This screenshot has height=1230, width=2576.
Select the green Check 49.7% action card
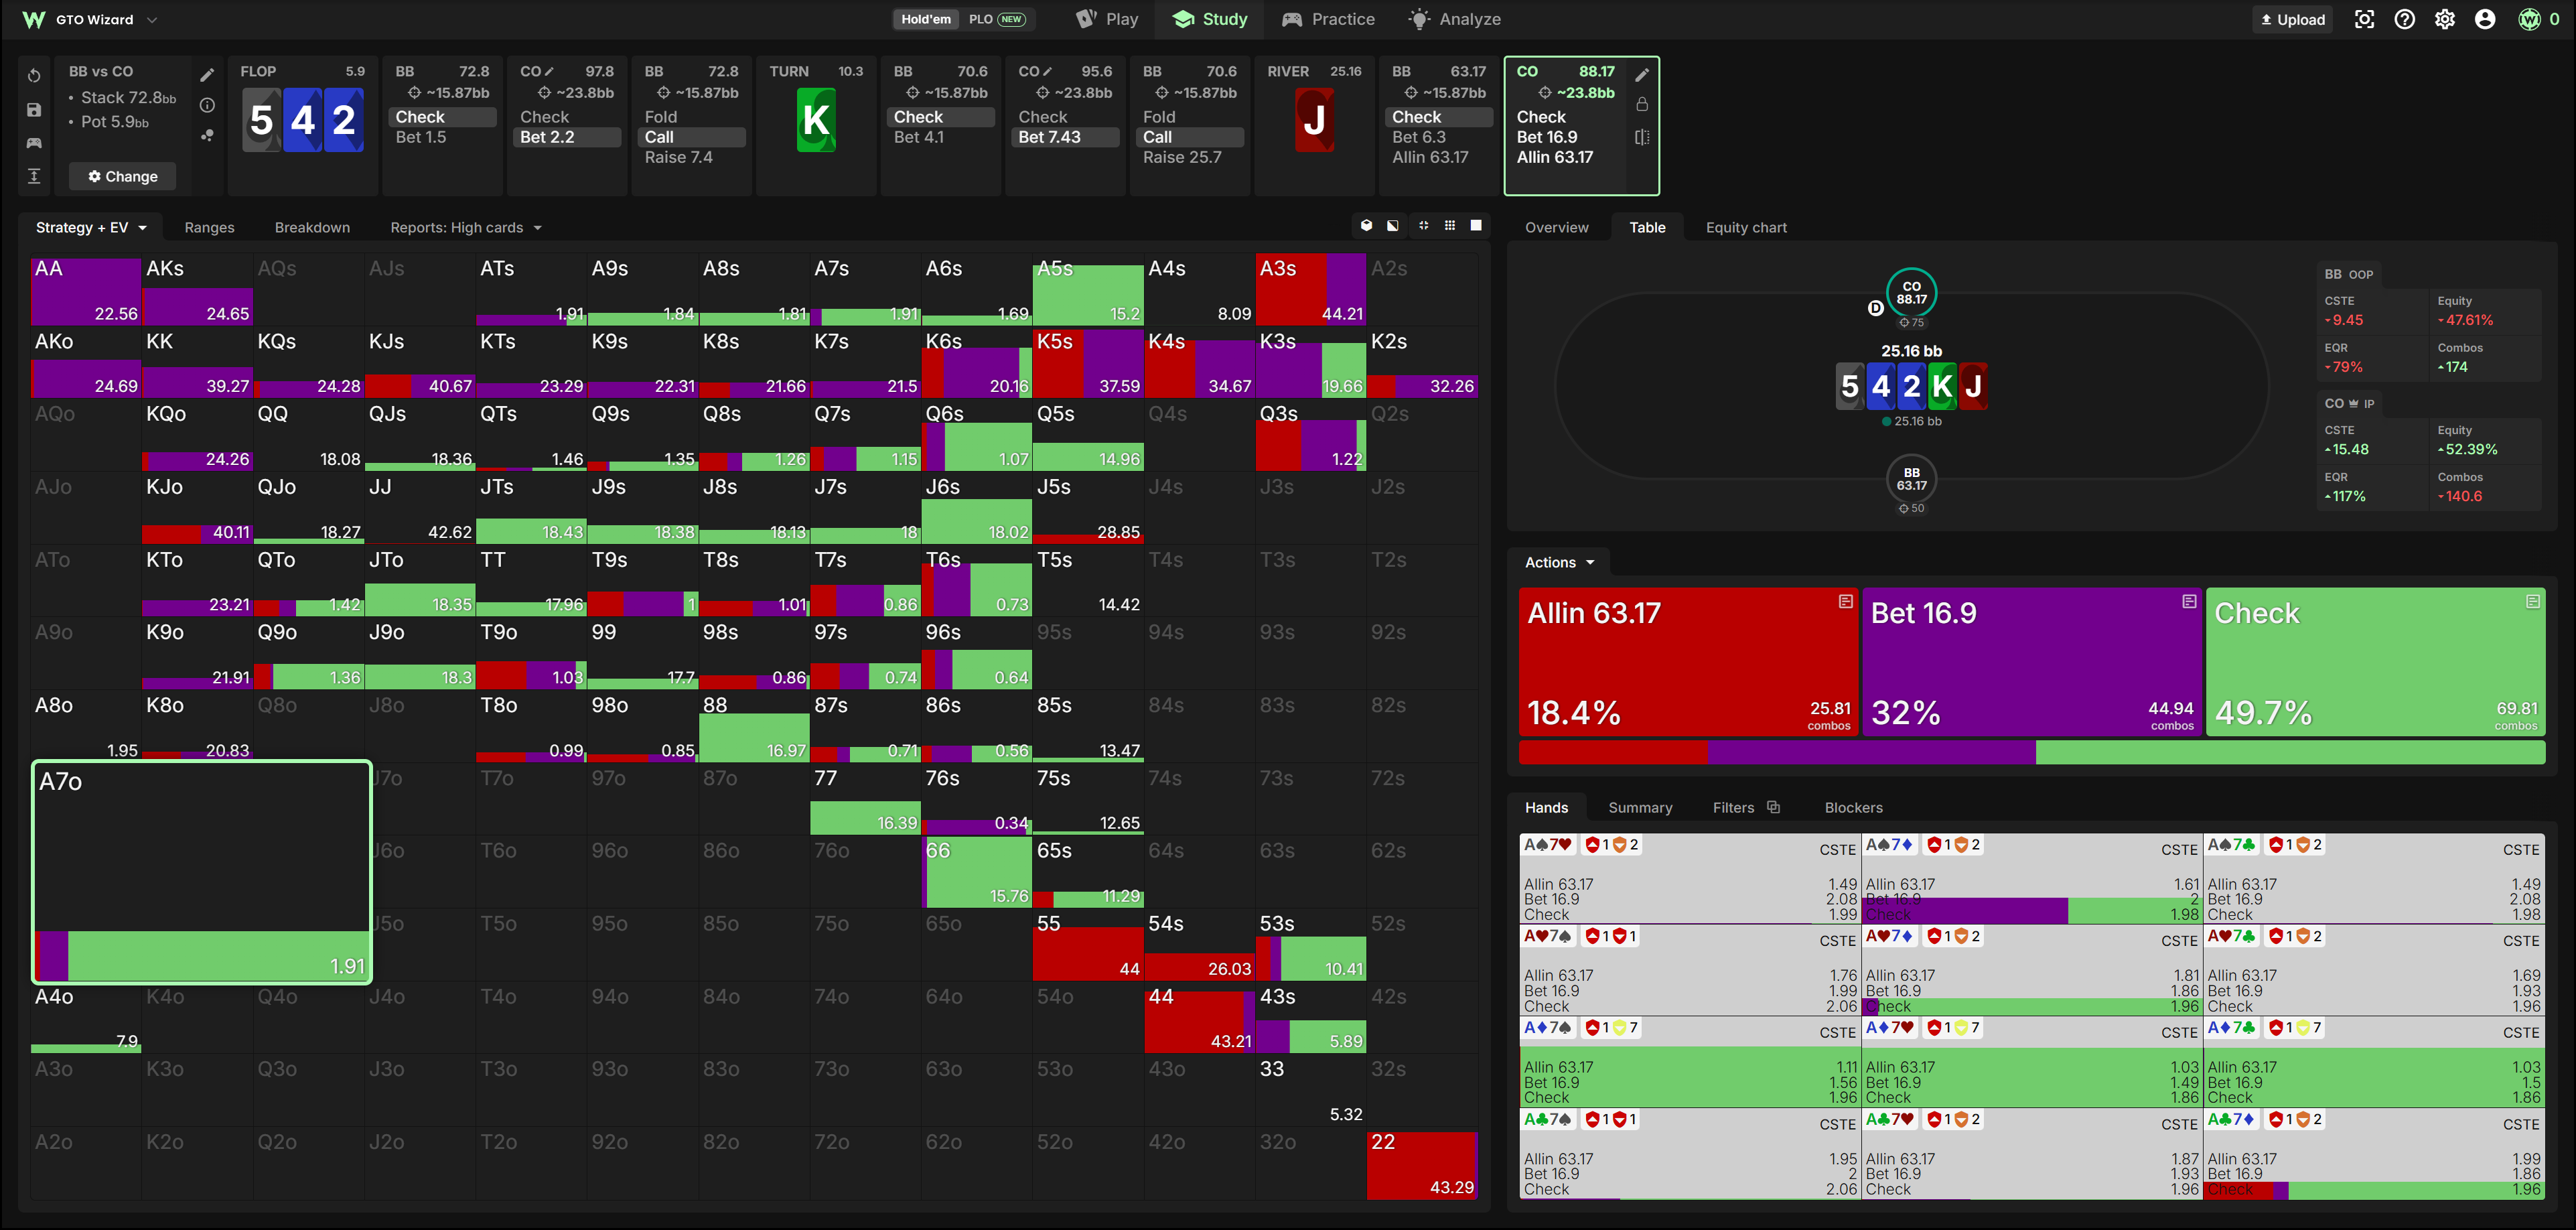(2375, 662)
